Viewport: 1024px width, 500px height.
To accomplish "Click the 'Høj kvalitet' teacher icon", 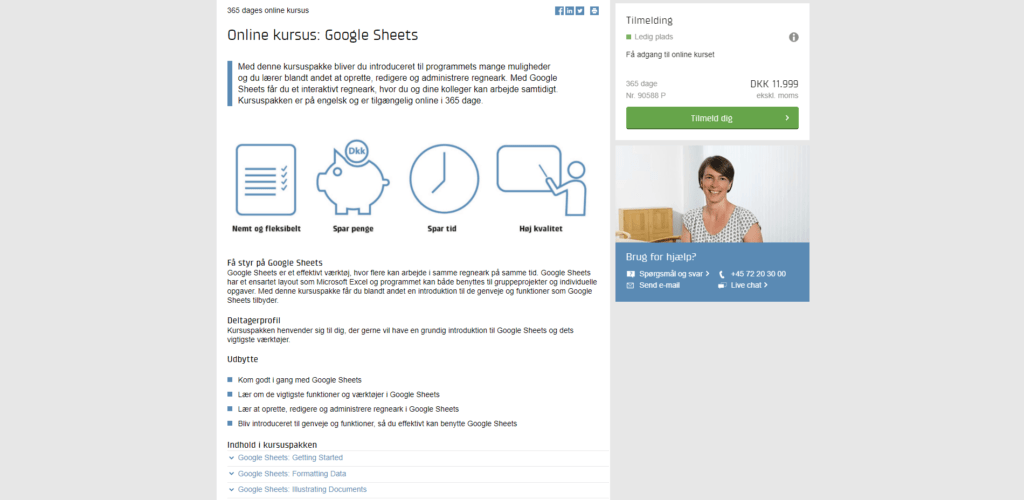I will tap(541, 180).
